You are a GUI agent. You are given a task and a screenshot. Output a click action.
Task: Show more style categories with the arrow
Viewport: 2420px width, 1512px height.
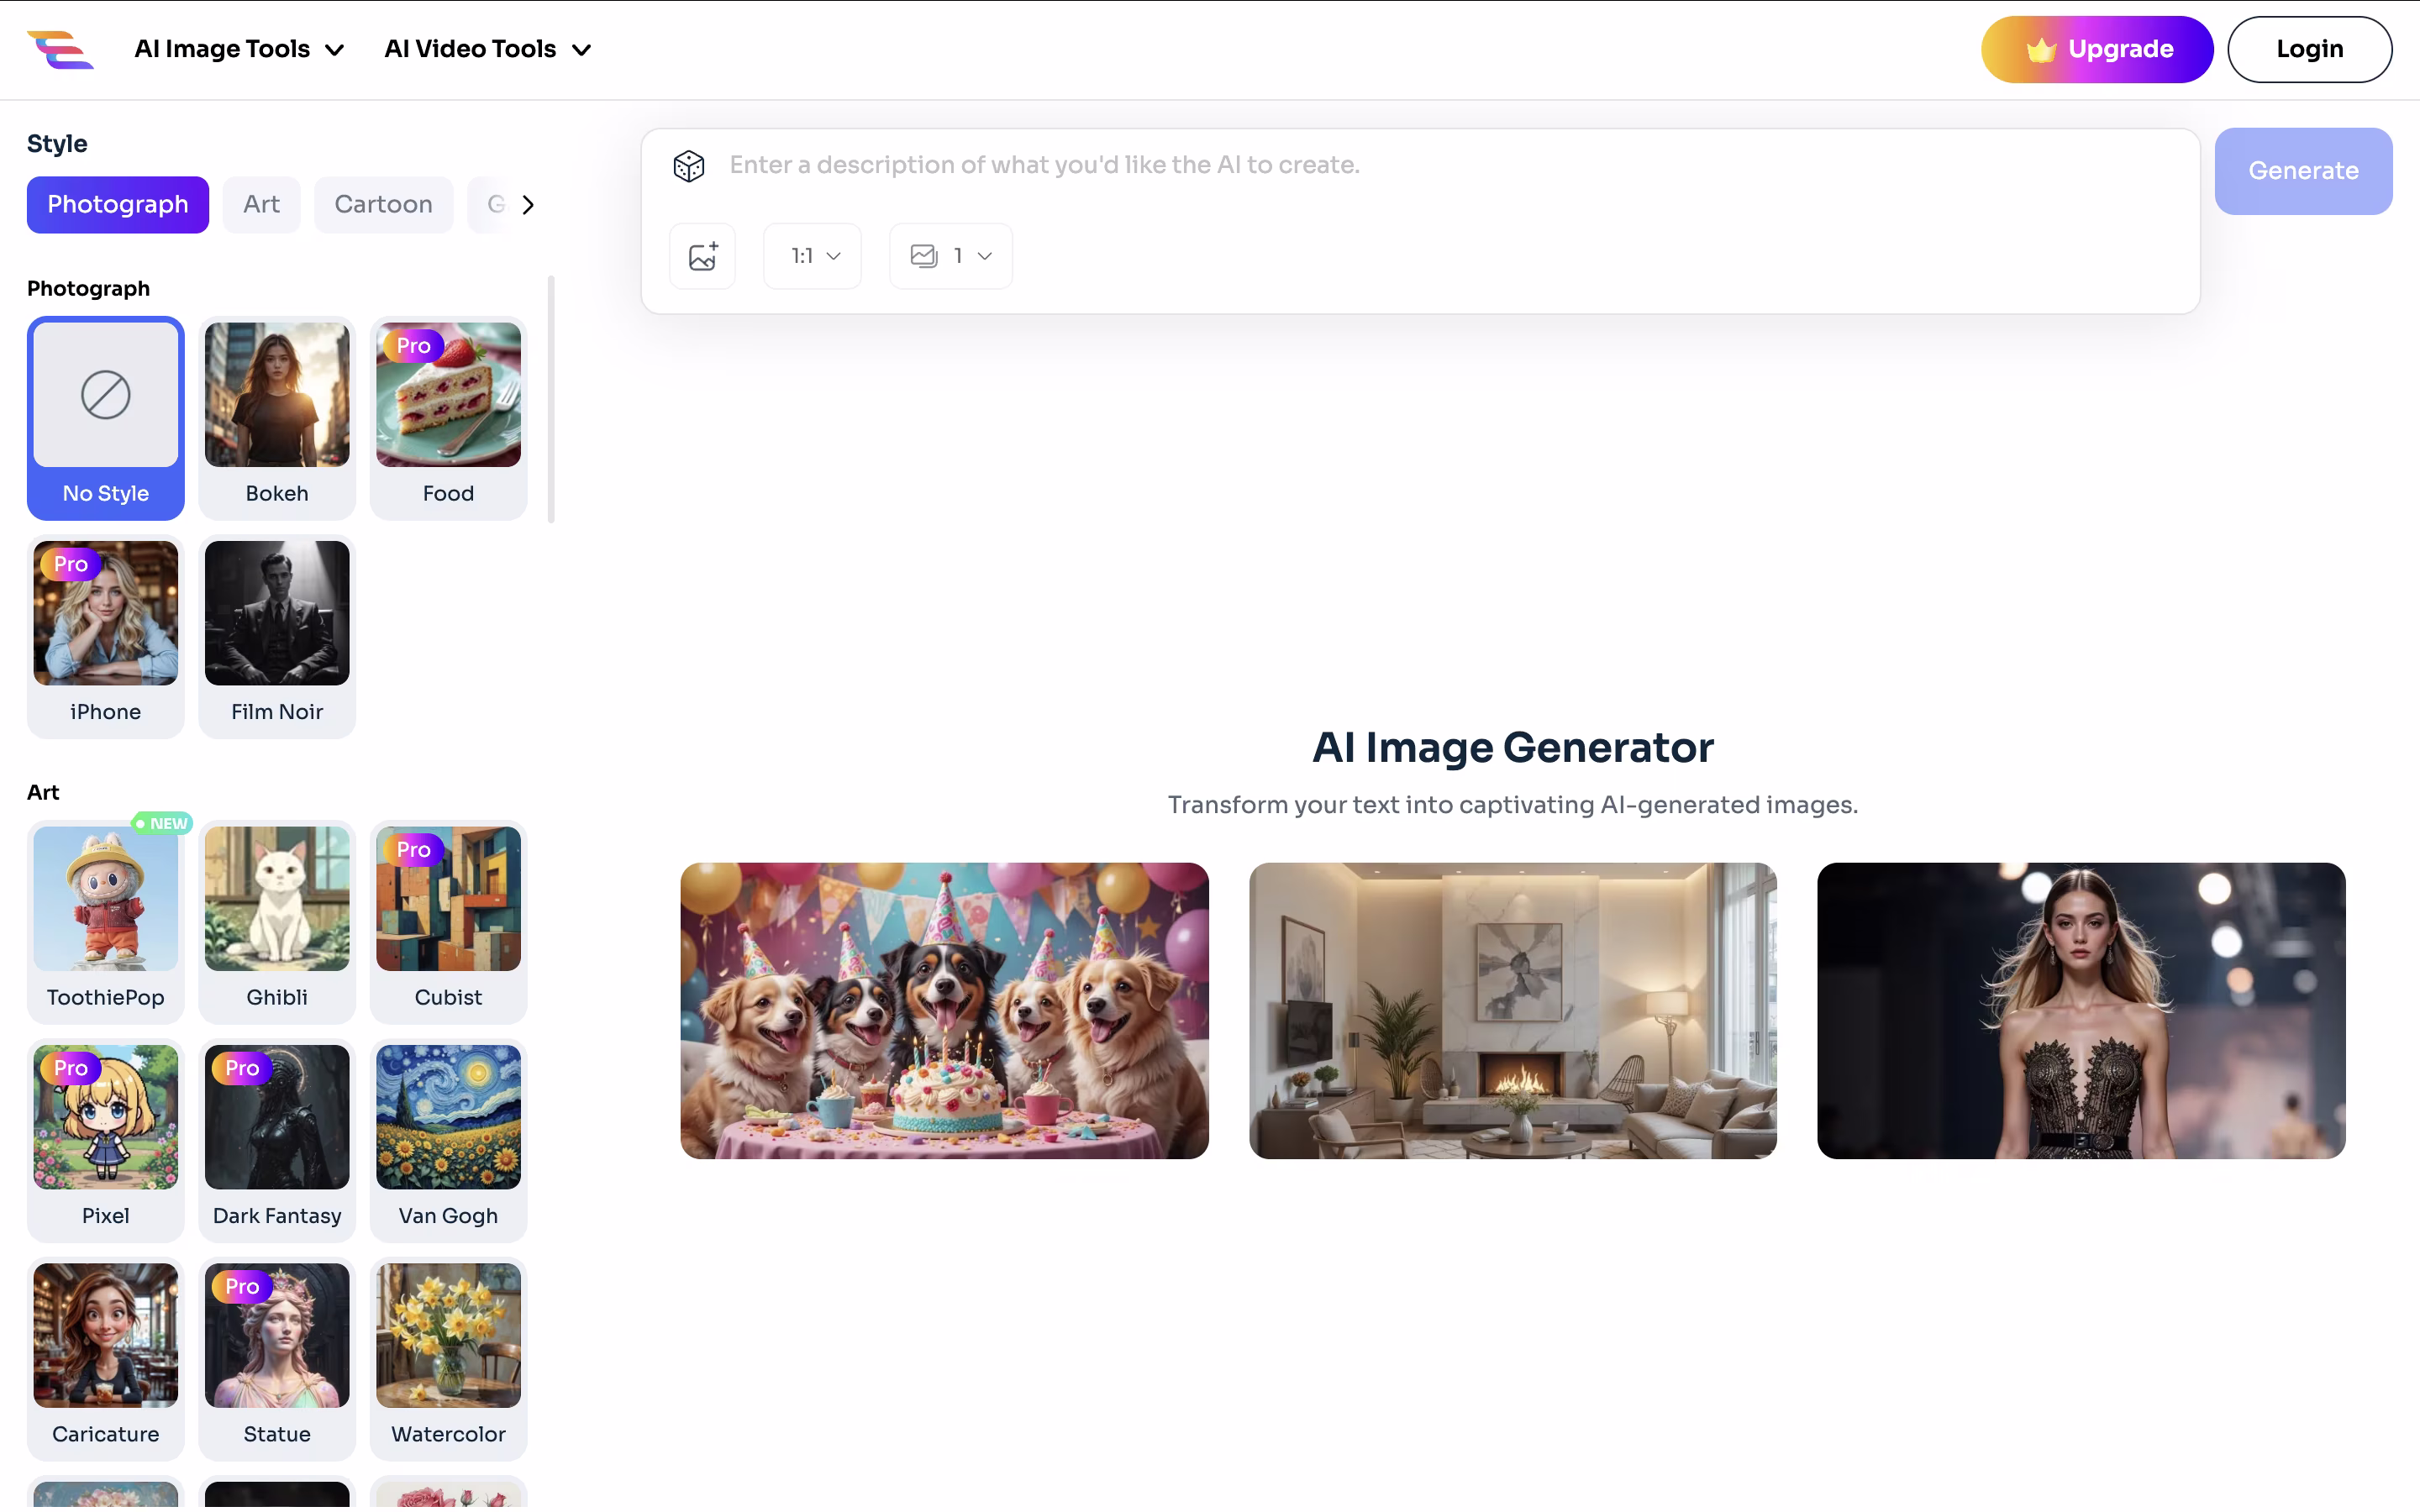[528, 205]
